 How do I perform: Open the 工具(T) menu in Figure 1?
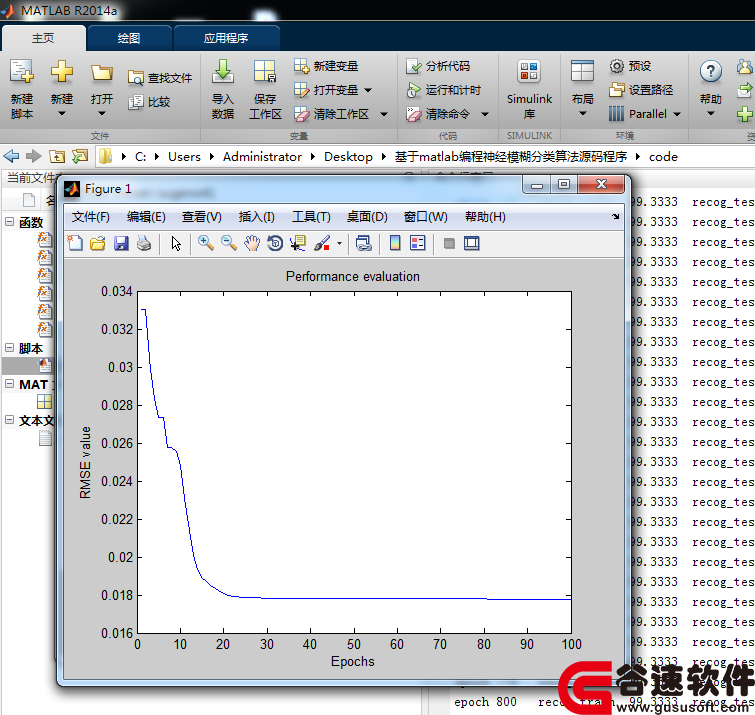point(311,217)
